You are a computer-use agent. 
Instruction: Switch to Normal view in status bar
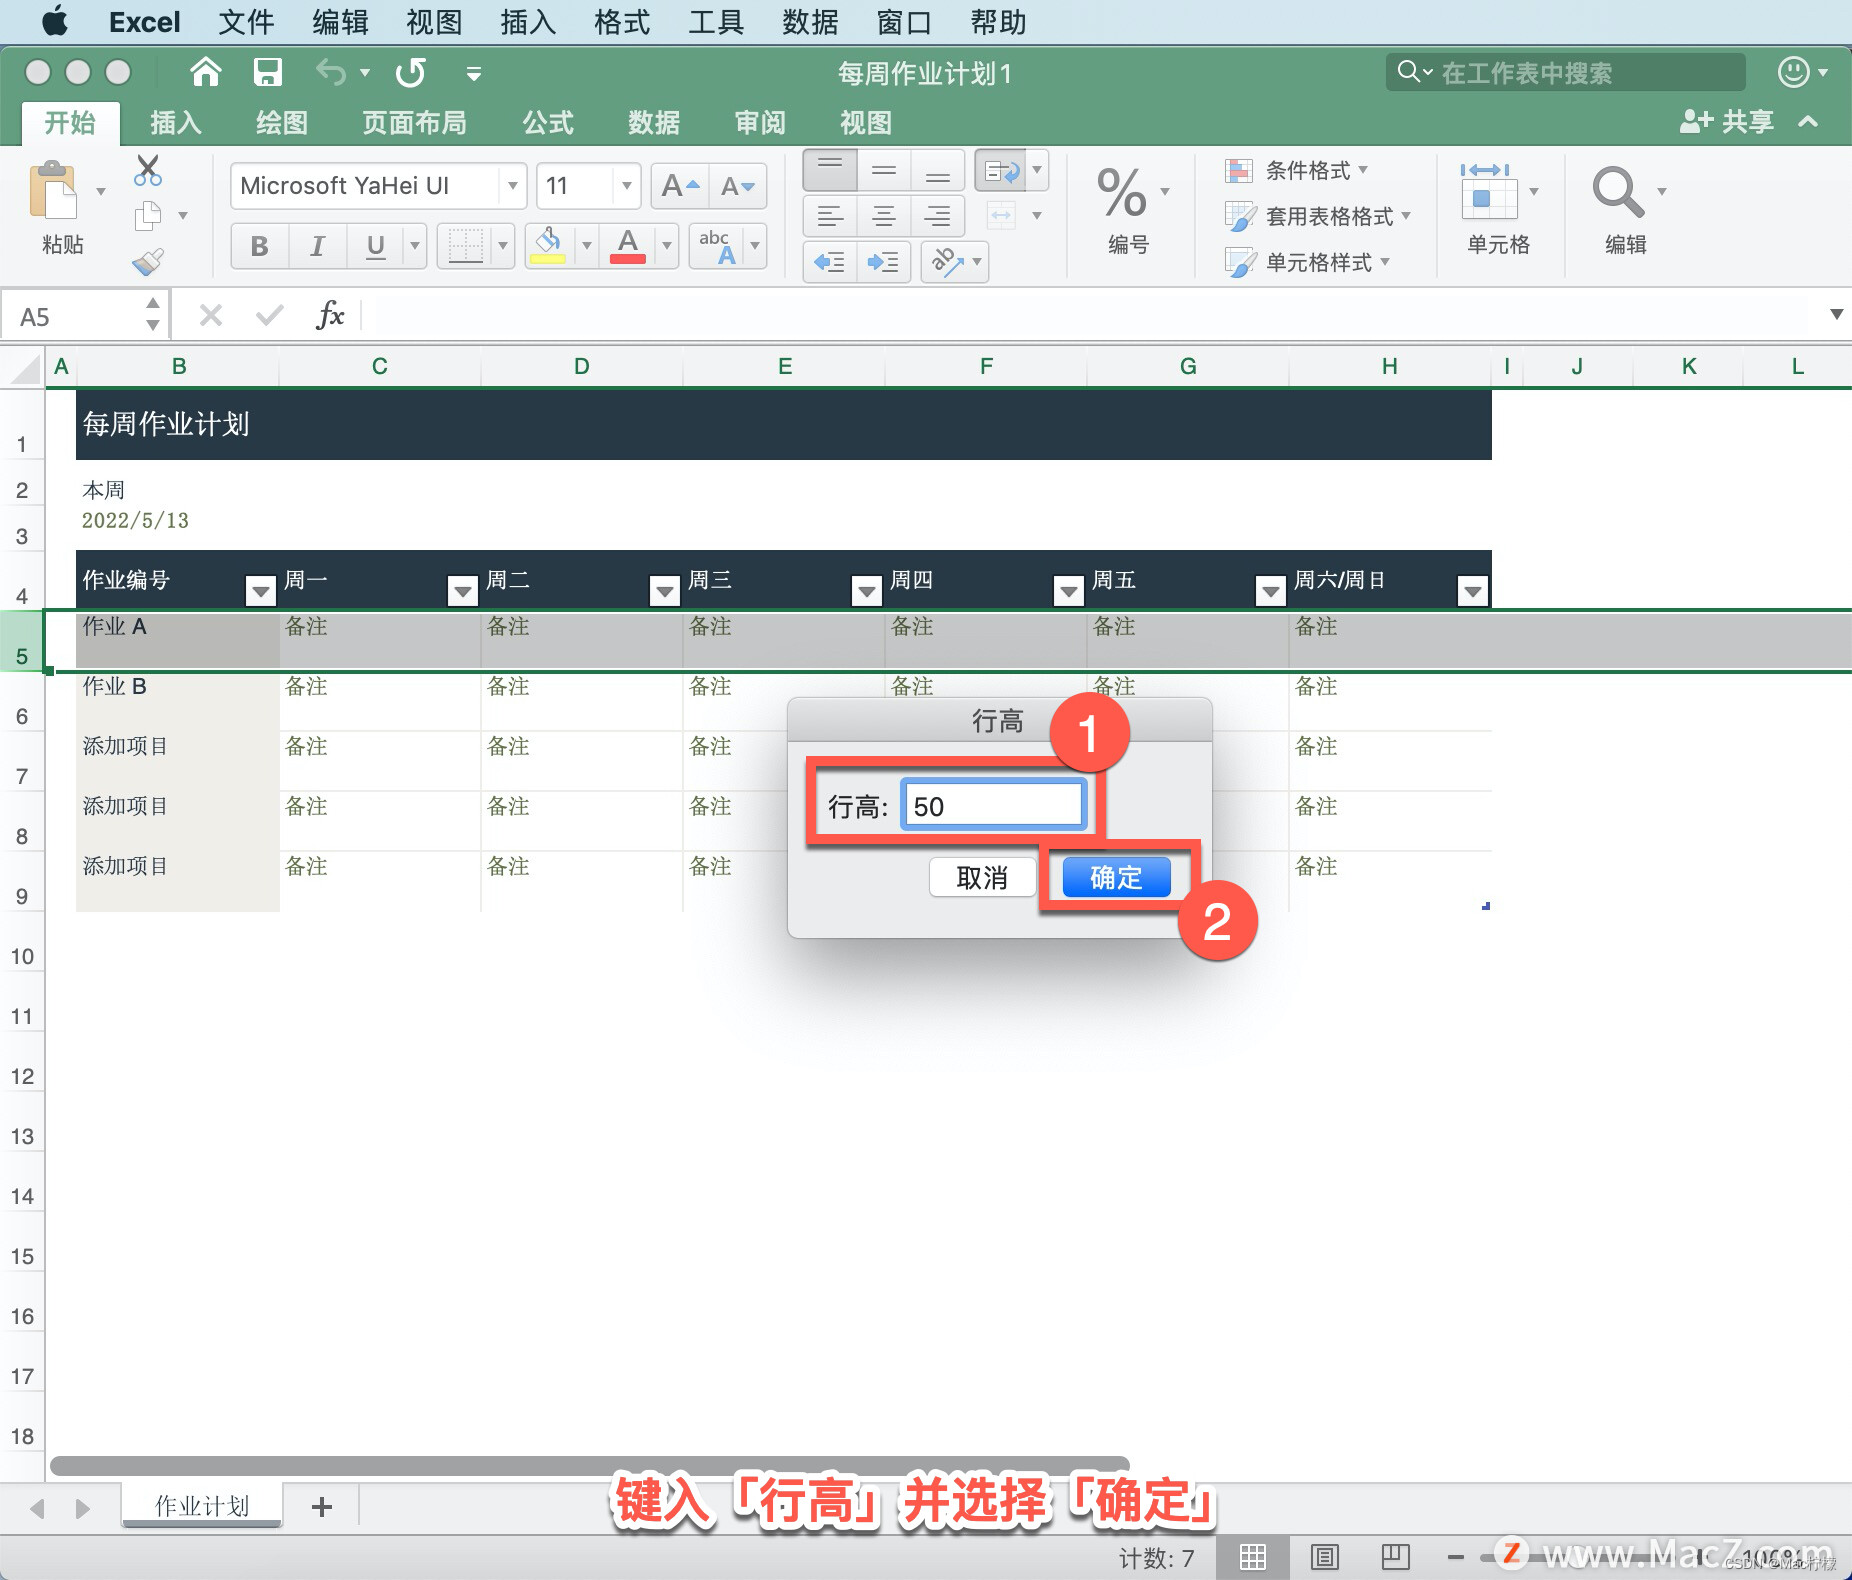click(x=1252, y=1557)
